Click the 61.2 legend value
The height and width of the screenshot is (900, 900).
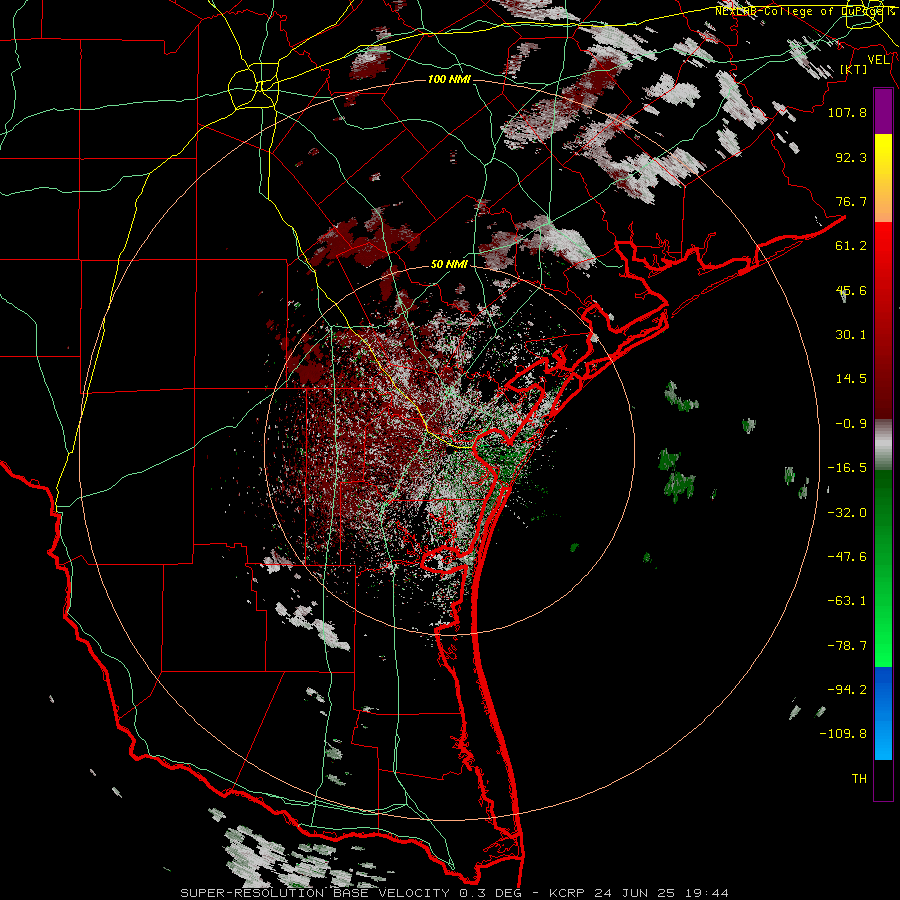pos(851,246)
